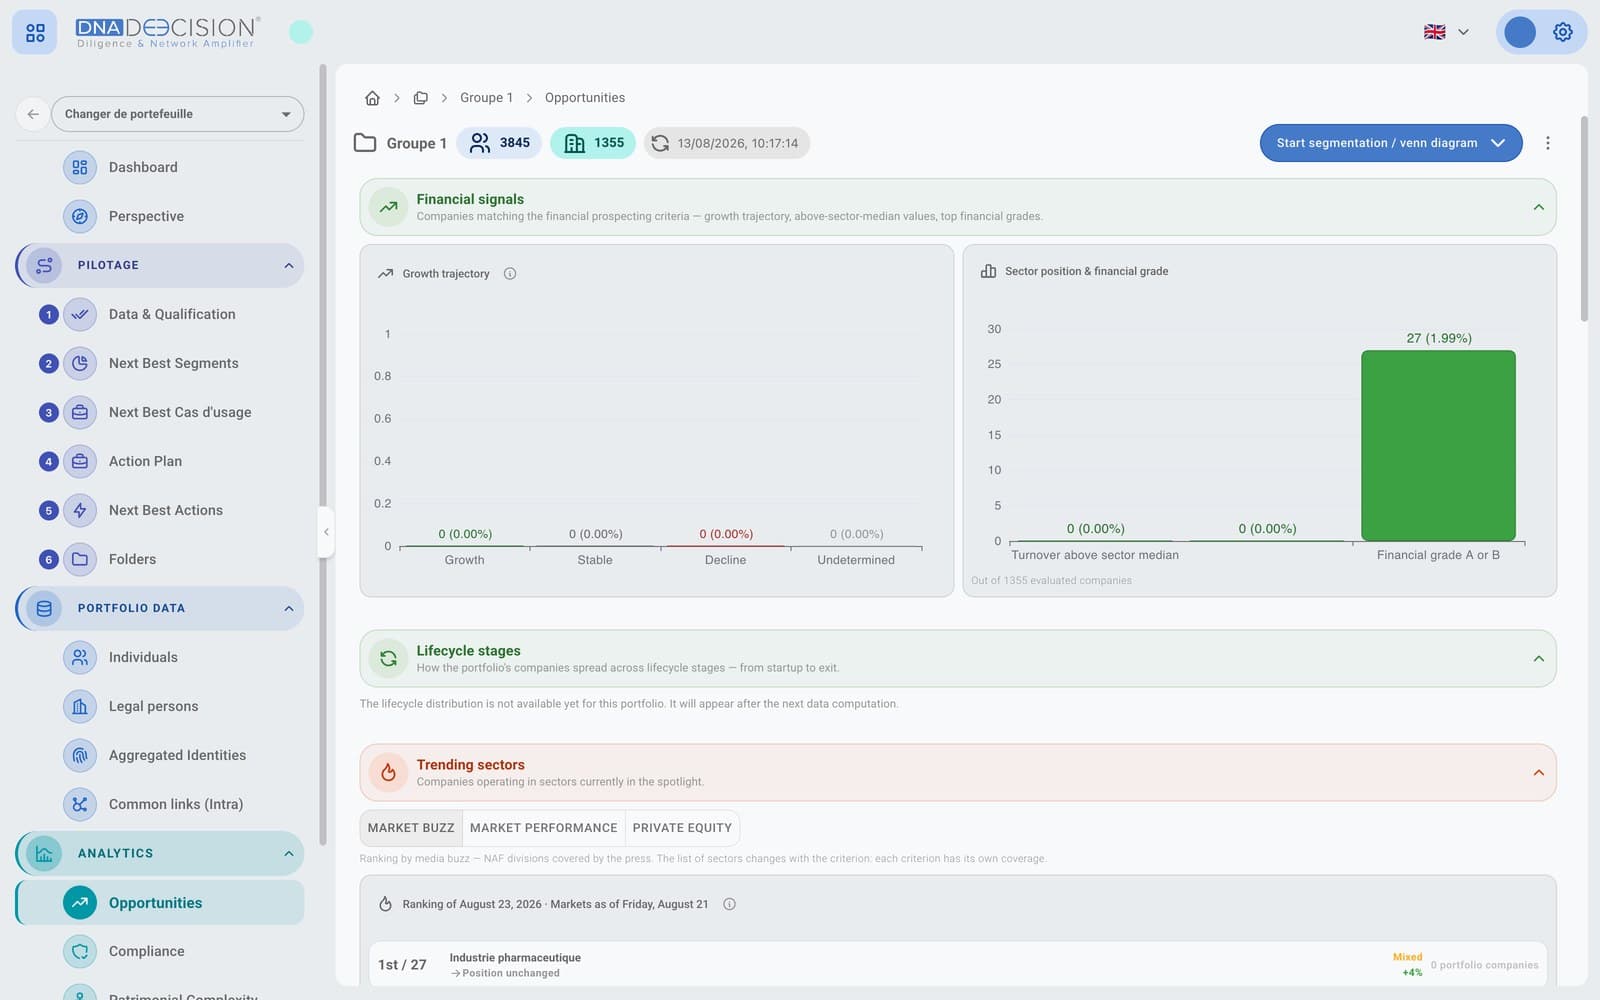Click the Trending sectors flame icon
Viewport: 1600px width, 1000px height.
[x=388, y=772]
